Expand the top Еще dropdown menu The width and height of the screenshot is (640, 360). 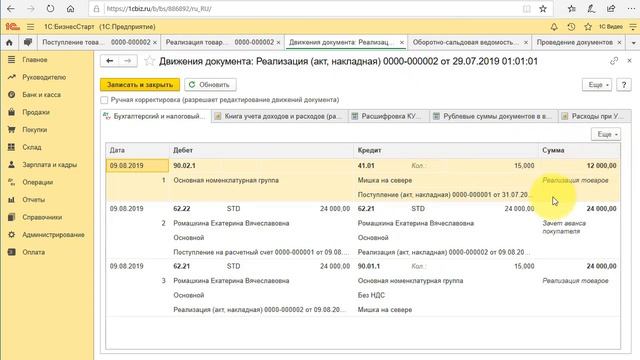pyautogui.click(x=597, y=85)
